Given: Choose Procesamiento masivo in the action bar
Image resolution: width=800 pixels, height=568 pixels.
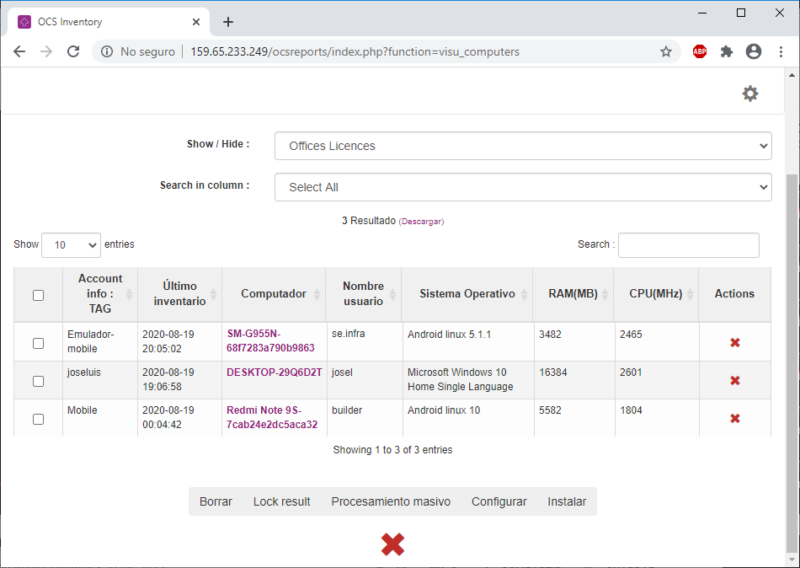Looking at the screenshot, I should [x=391, y=502].
